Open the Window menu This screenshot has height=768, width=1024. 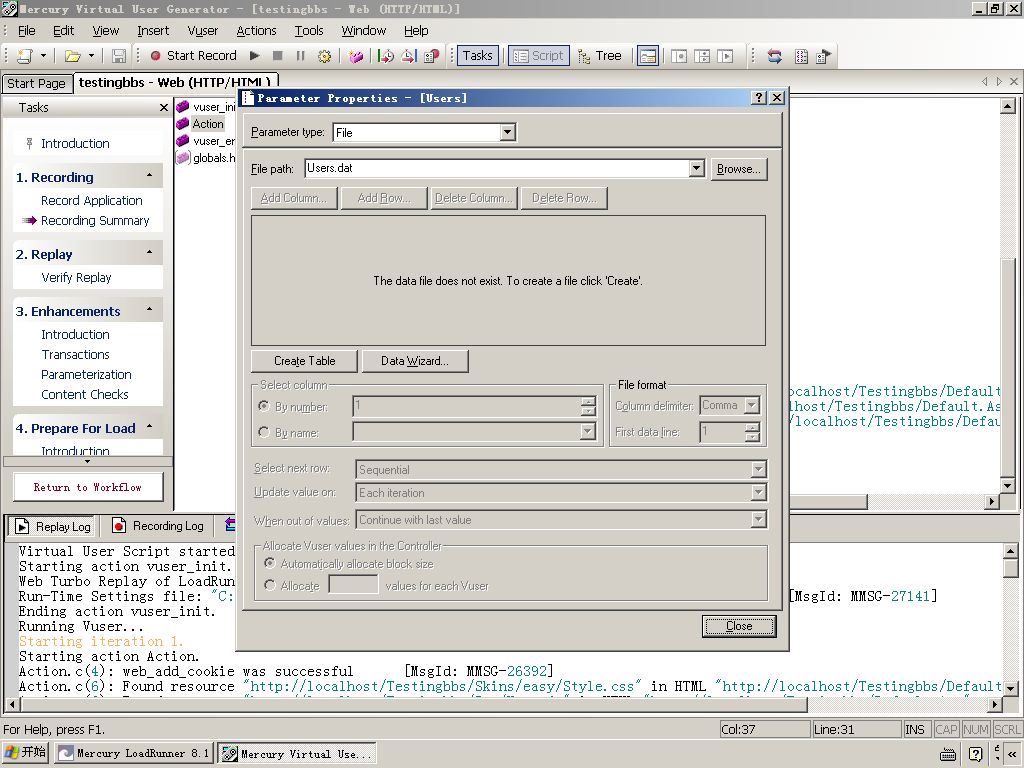[x=364, y=31]
